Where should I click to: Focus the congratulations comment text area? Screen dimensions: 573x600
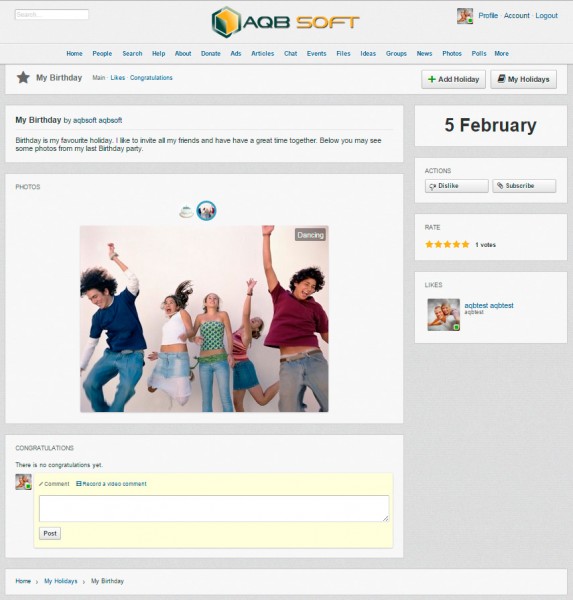pyautogui.click(x=214, y=509)
